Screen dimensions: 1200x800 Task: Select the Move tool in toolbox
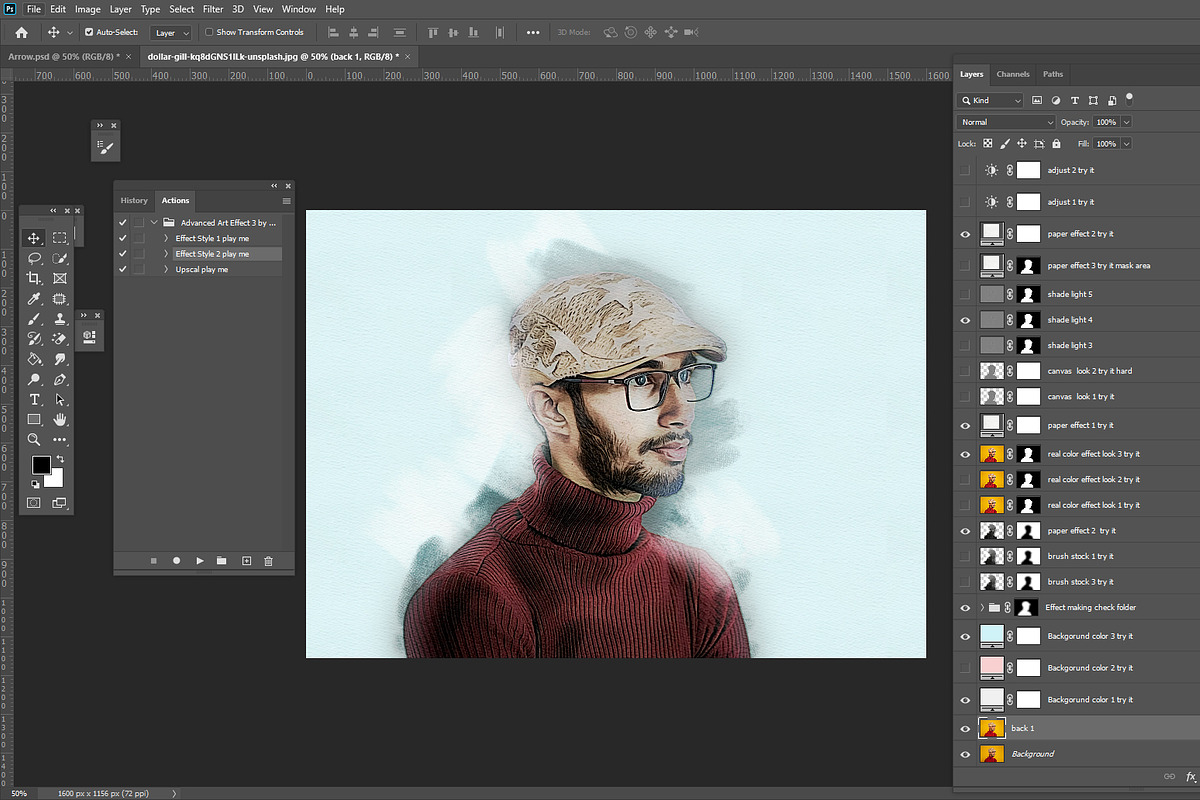34,238
